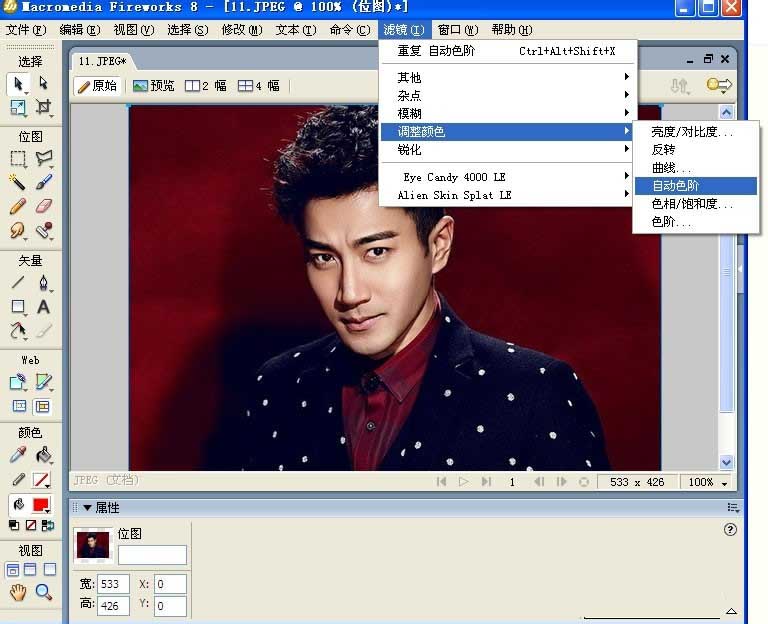Click the 宽 width input field
The height and width of the screenshot is (624, 768).
(112, 584)
